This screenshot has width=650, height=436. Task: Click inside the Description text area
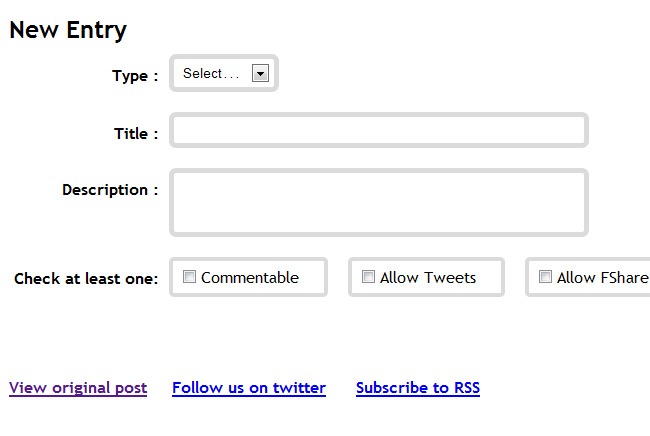click(x=378, y=203)
